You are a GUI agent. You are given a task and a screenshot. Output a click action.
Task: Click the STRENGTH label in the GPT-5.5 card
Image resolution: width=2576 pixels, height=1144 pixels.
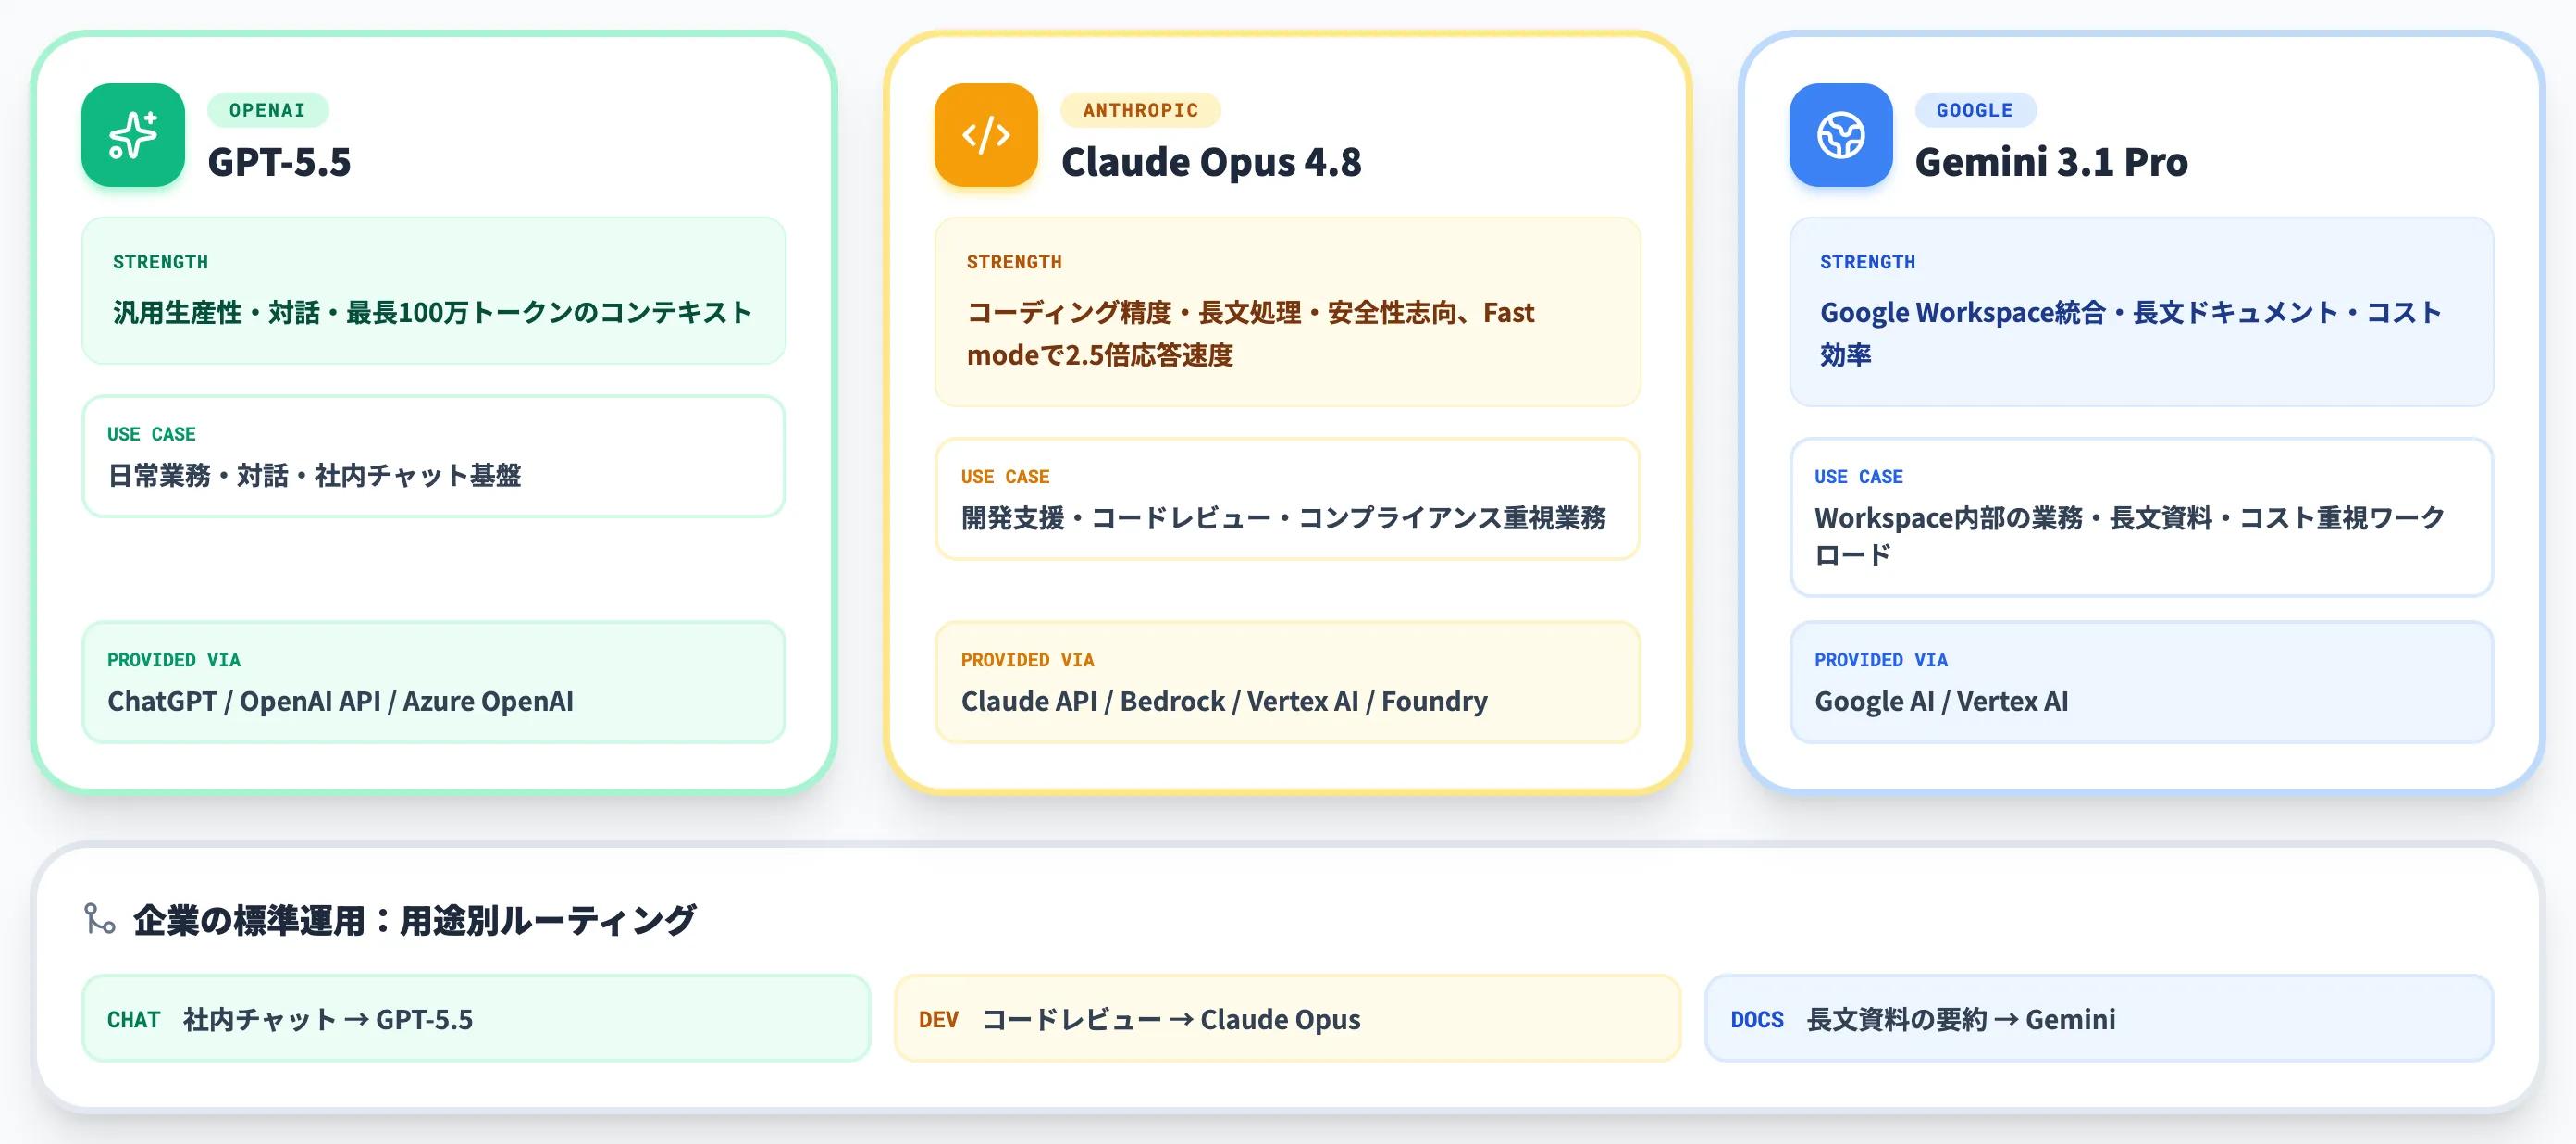coord(160,262)
